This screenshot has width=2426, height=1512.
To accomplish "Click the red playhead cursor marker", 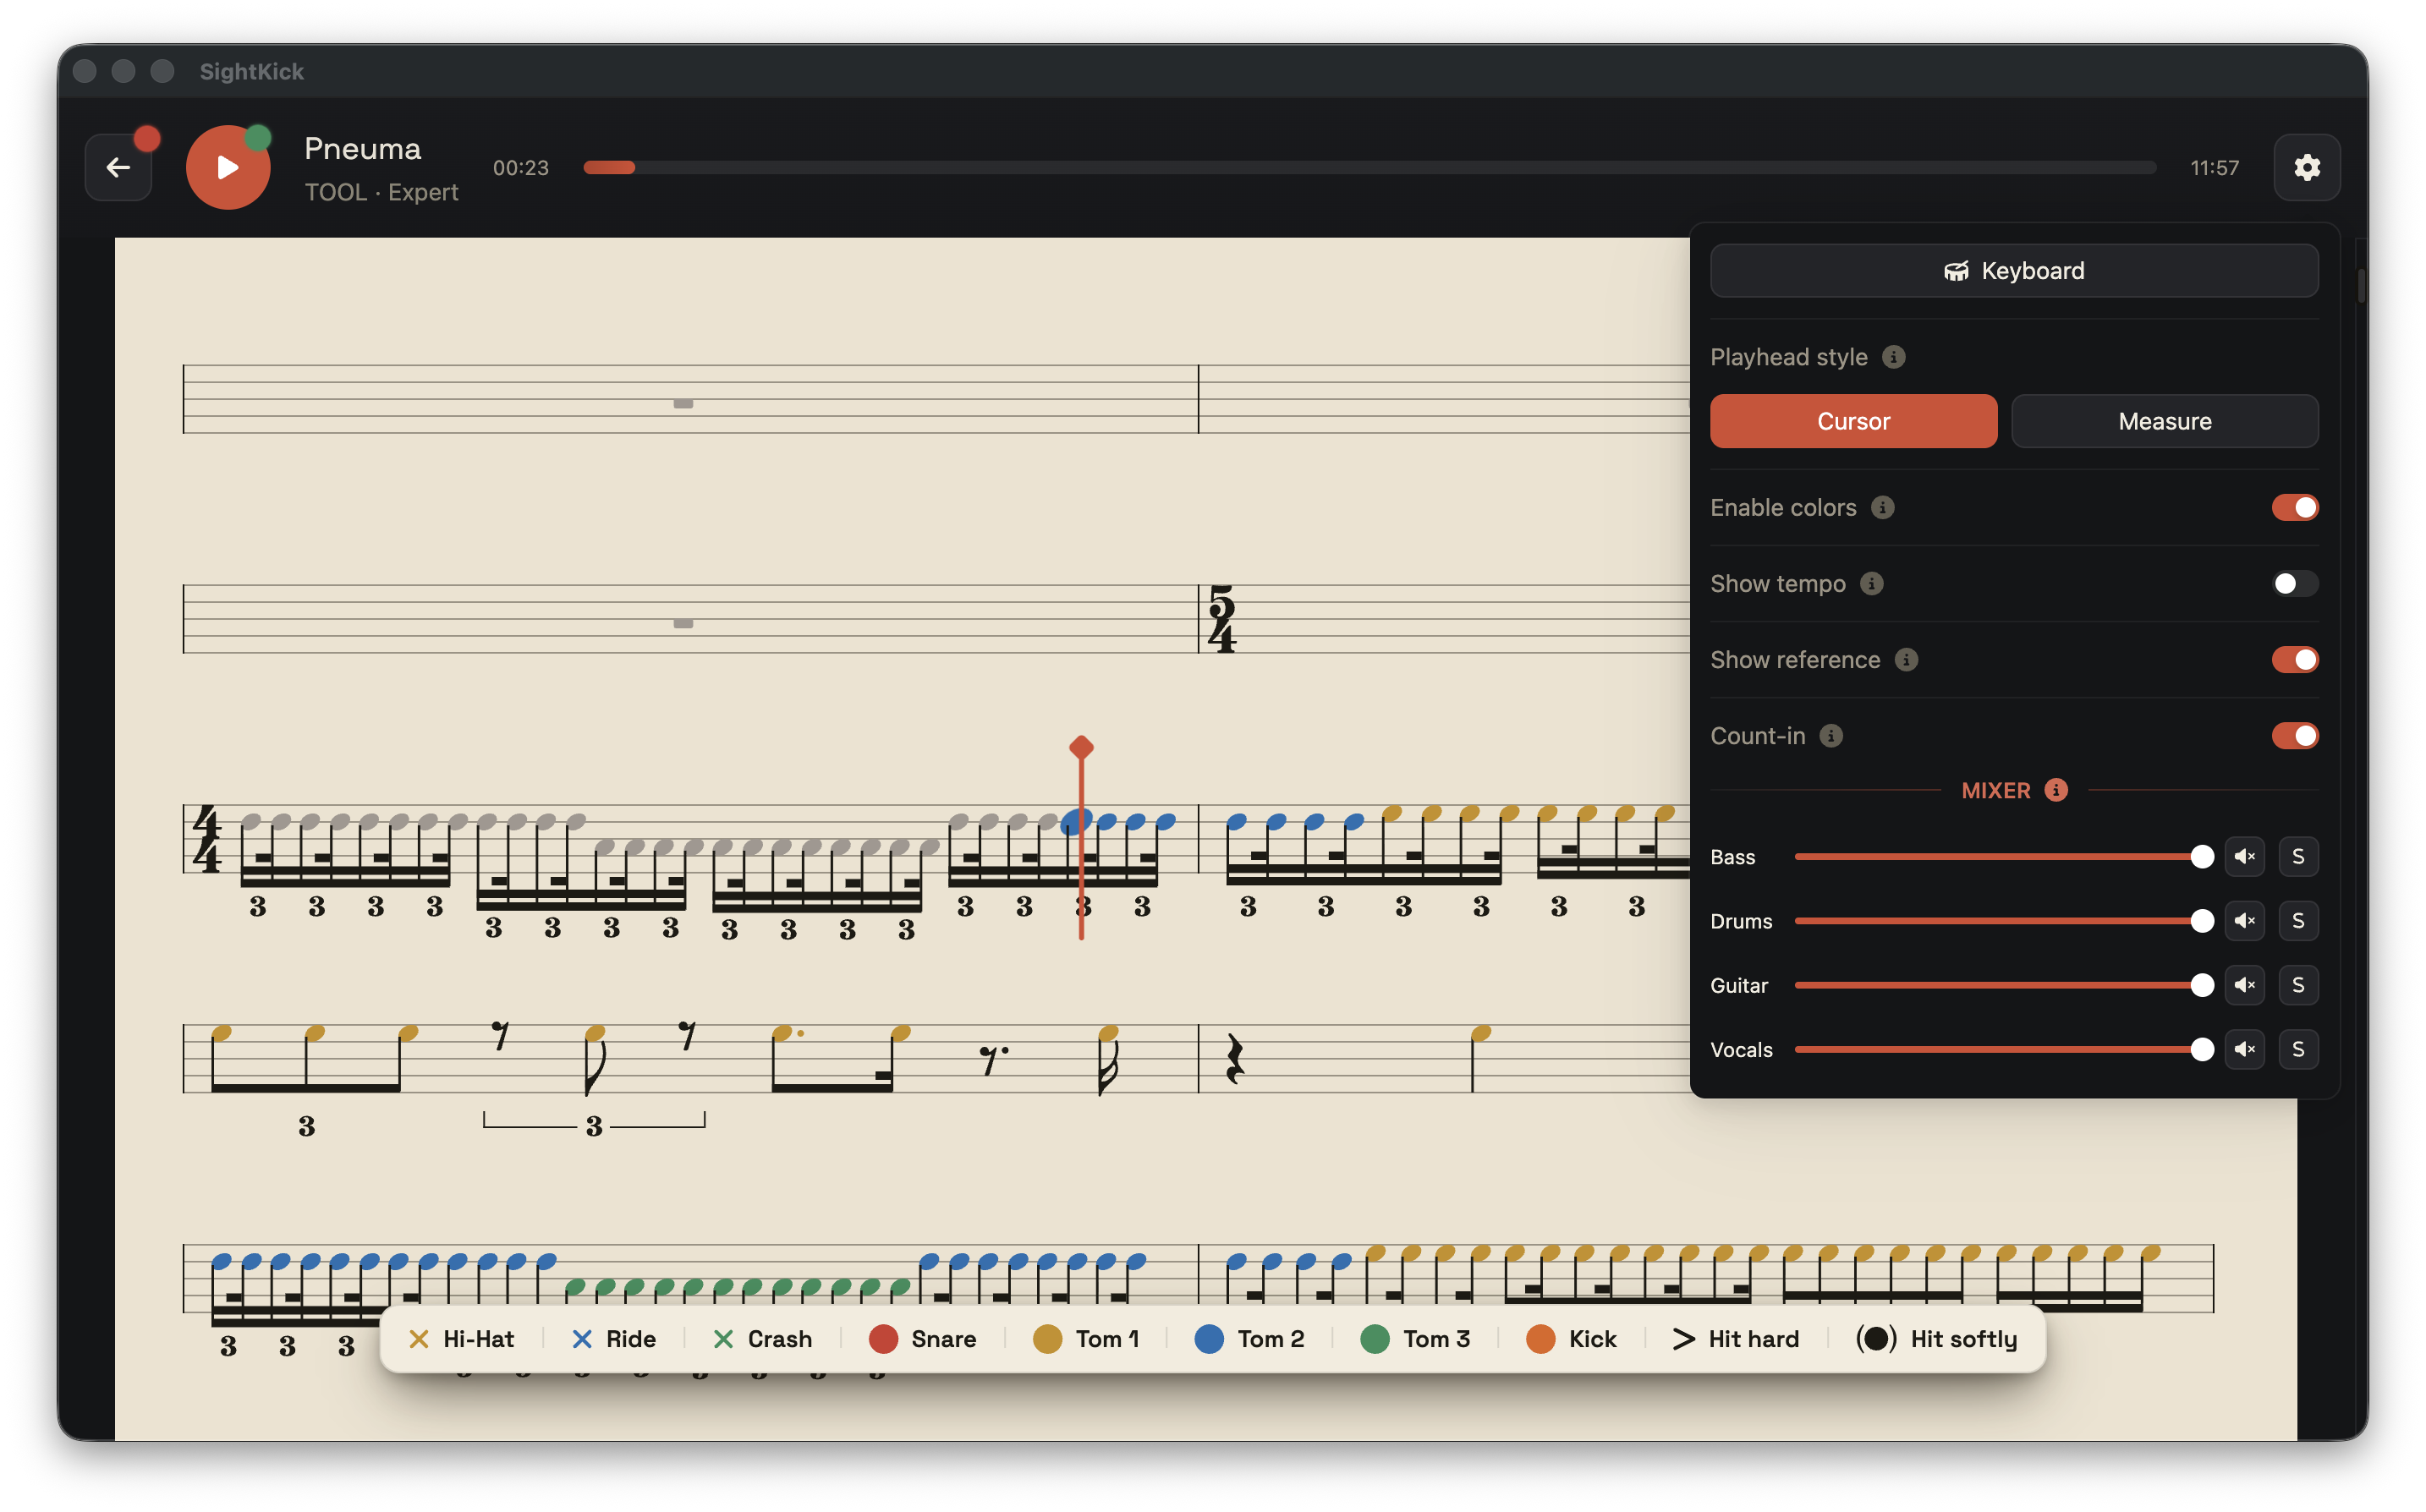I will (1081, 747).
